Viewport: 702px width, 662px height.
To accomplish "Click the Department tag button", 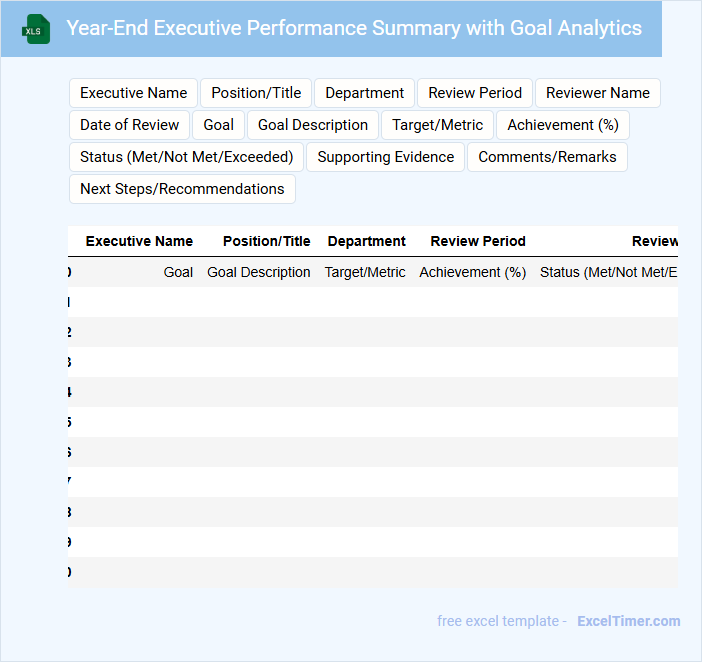I will 365,93.
